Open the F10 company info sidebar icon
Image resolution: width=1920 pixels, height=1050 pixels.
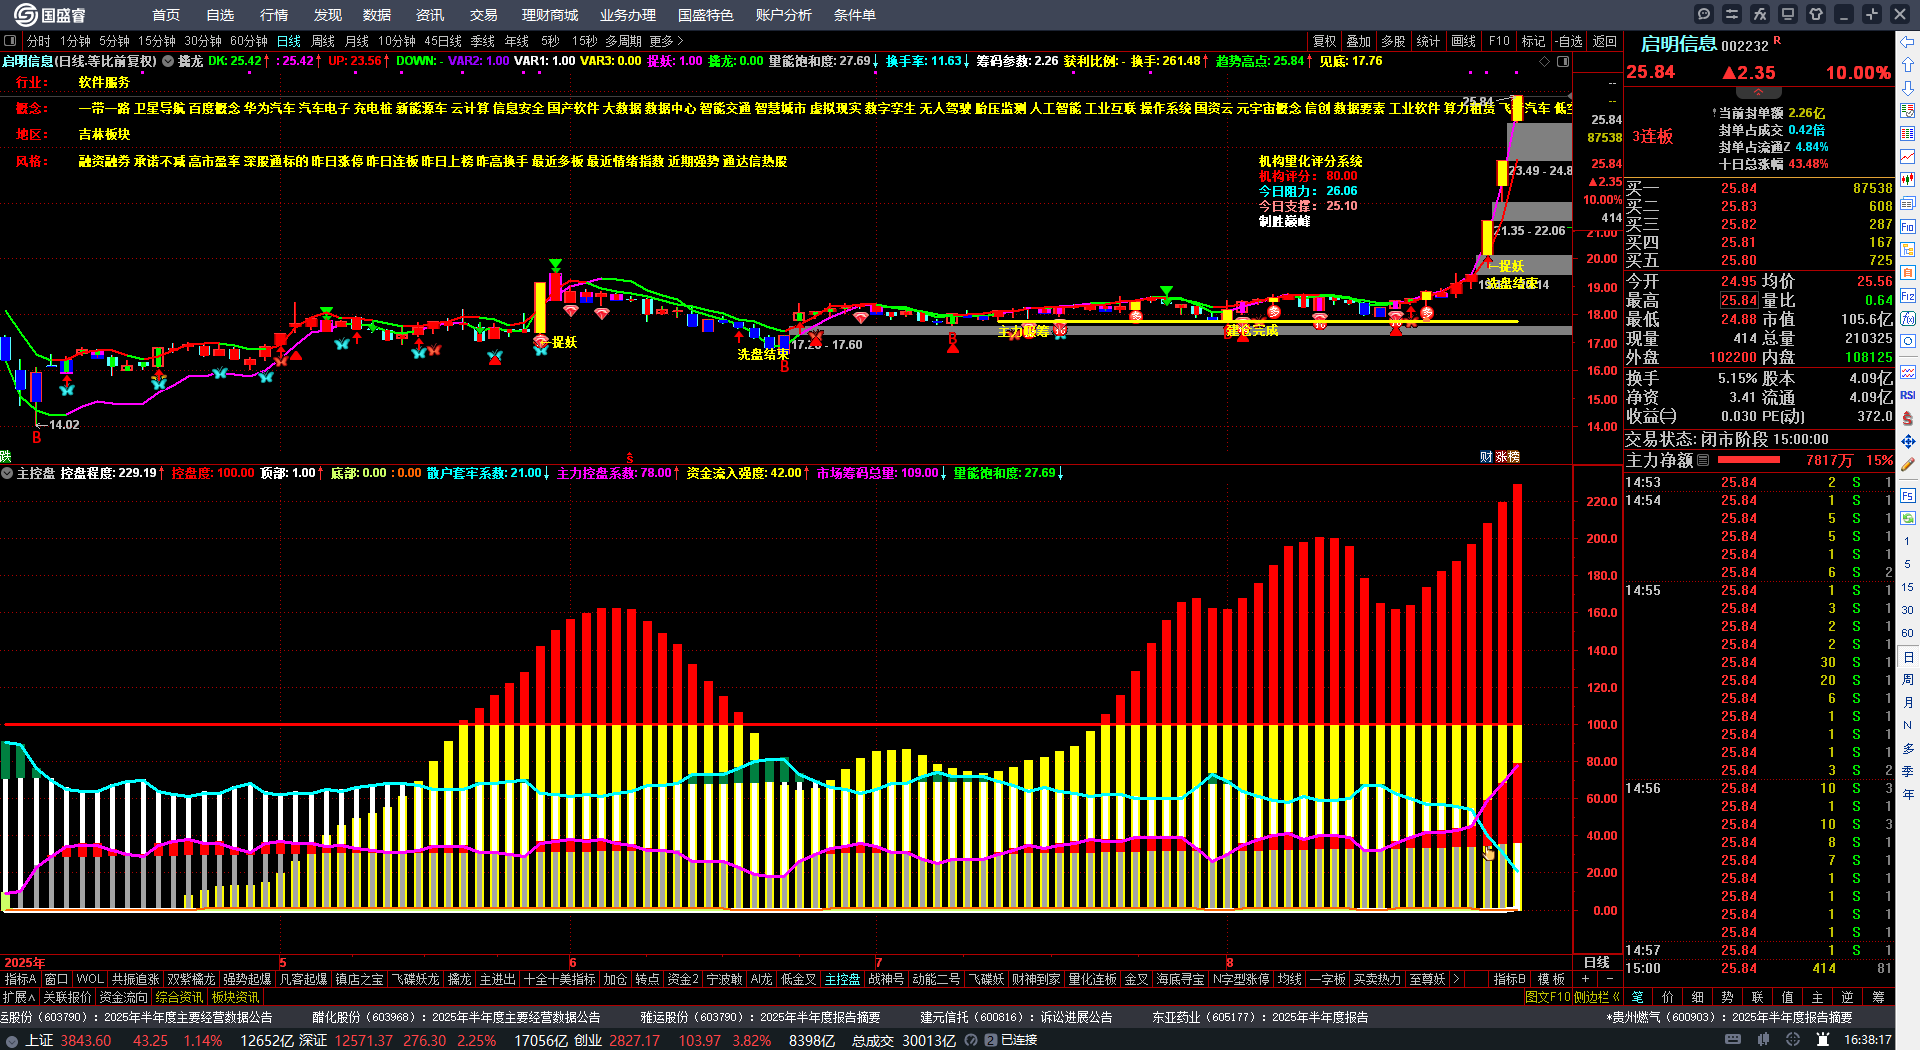point(1908,226)
